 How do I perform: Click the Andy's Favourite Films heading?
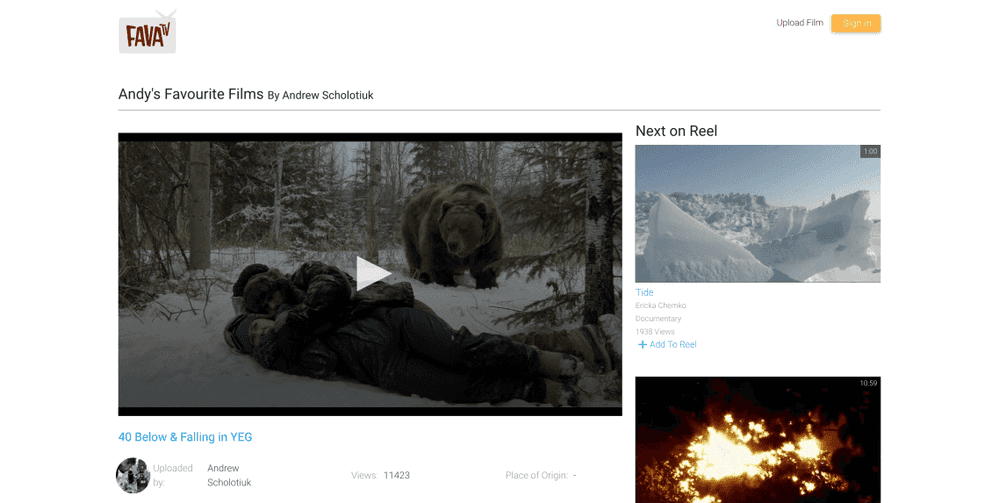(x=191, y=94)
